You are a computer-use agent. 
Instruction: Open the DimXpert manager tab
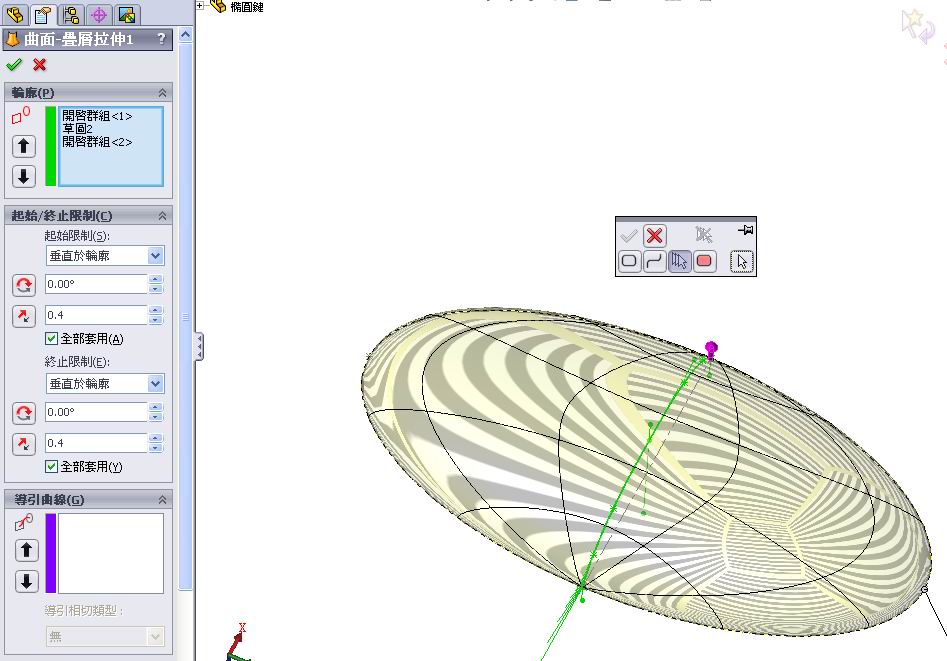pos(99,15)
